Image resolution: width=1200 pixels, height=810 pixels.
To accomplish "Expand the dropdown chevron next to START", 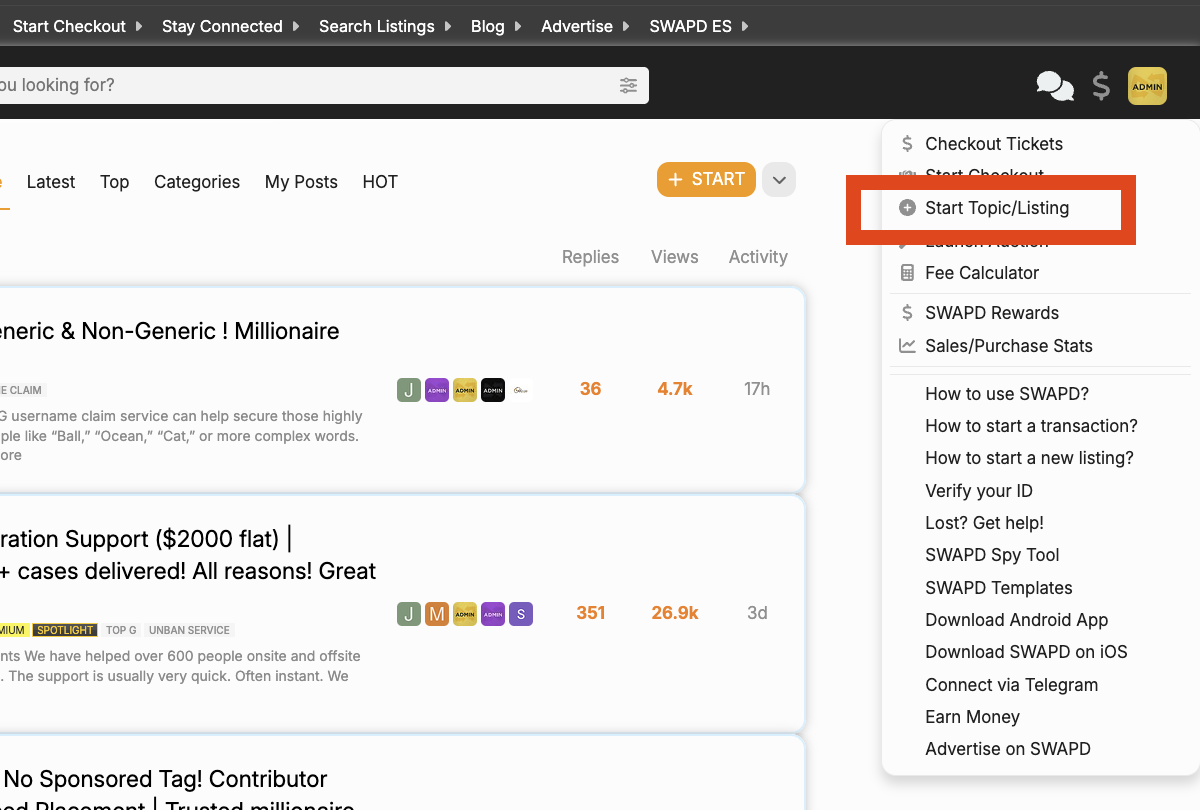I will click(x=779, y=180).
